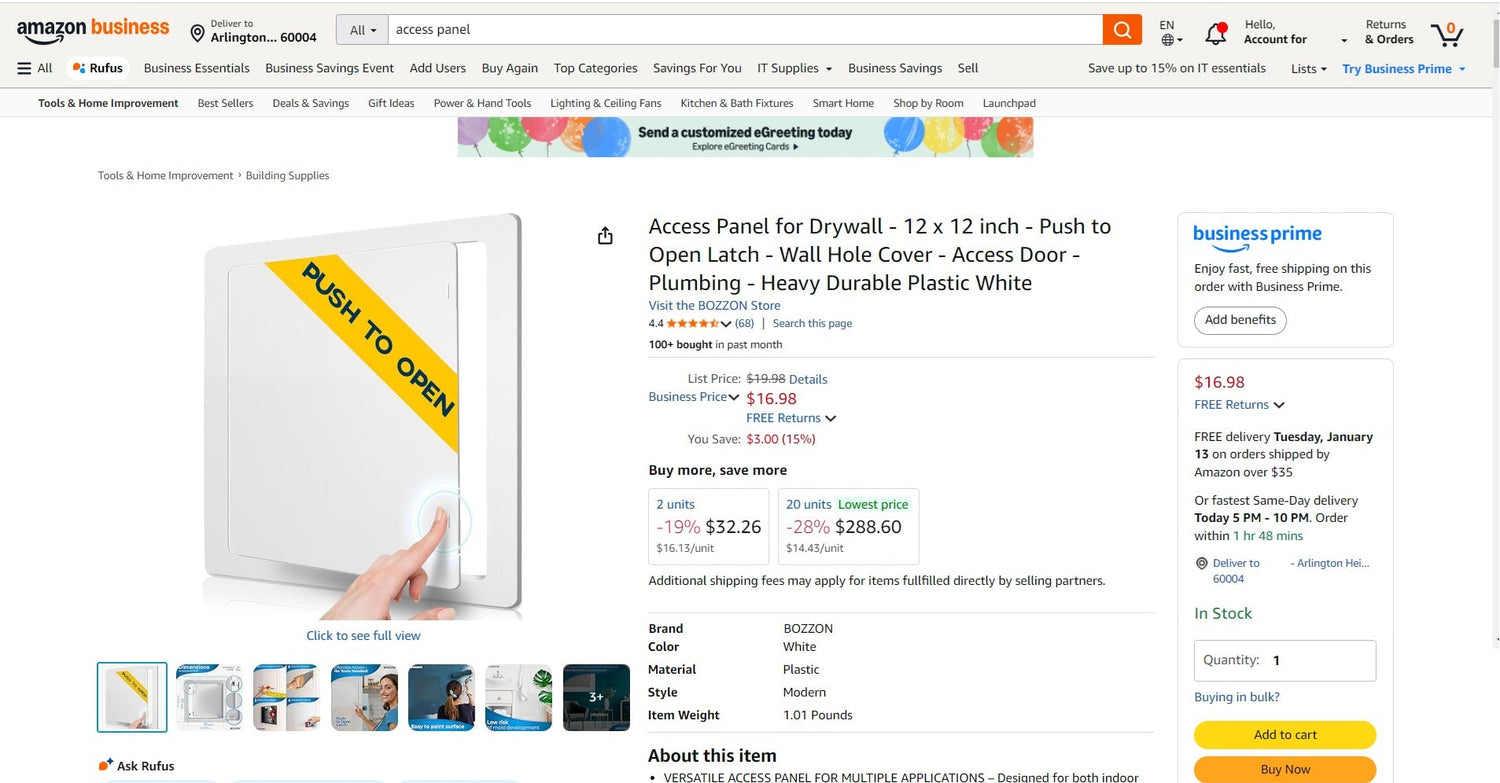Select the 20 units lowest price option
The height and width of the screenshot is (783, 1500).
pos(848,526)
